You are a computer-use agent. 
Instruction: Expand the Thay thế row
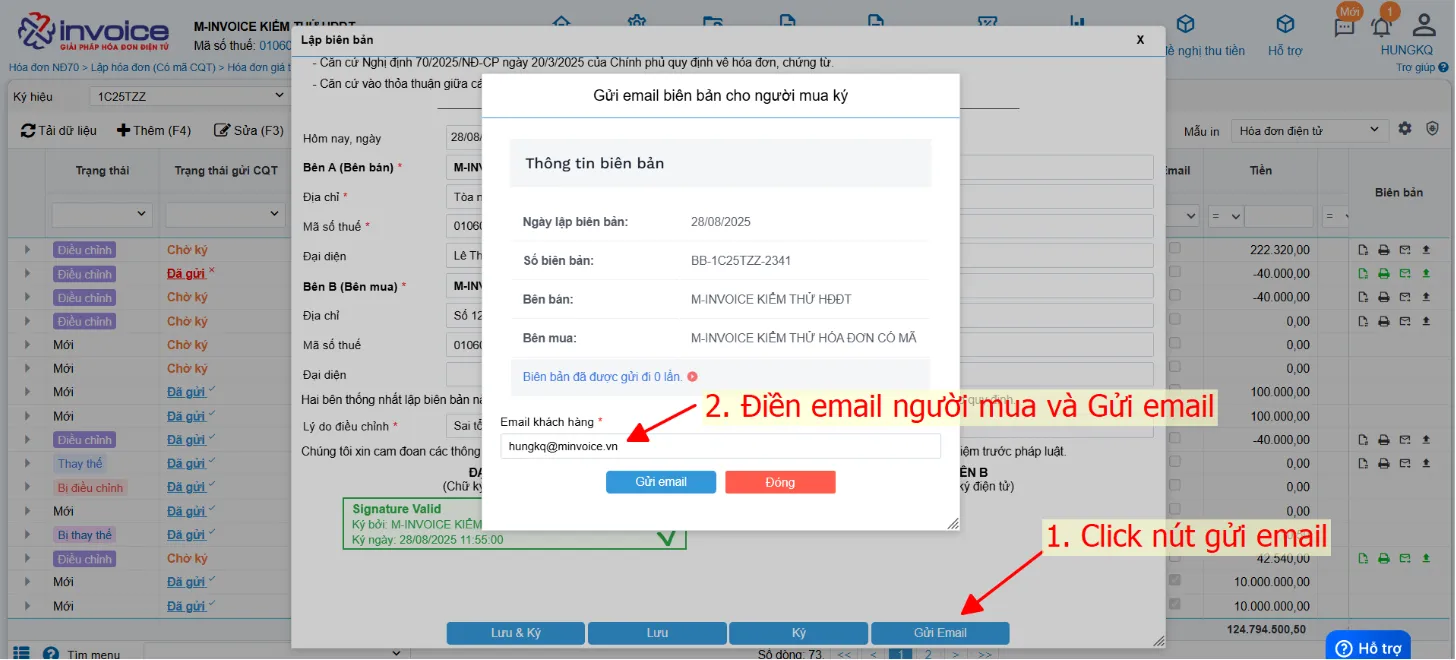(x=27, y=464)
